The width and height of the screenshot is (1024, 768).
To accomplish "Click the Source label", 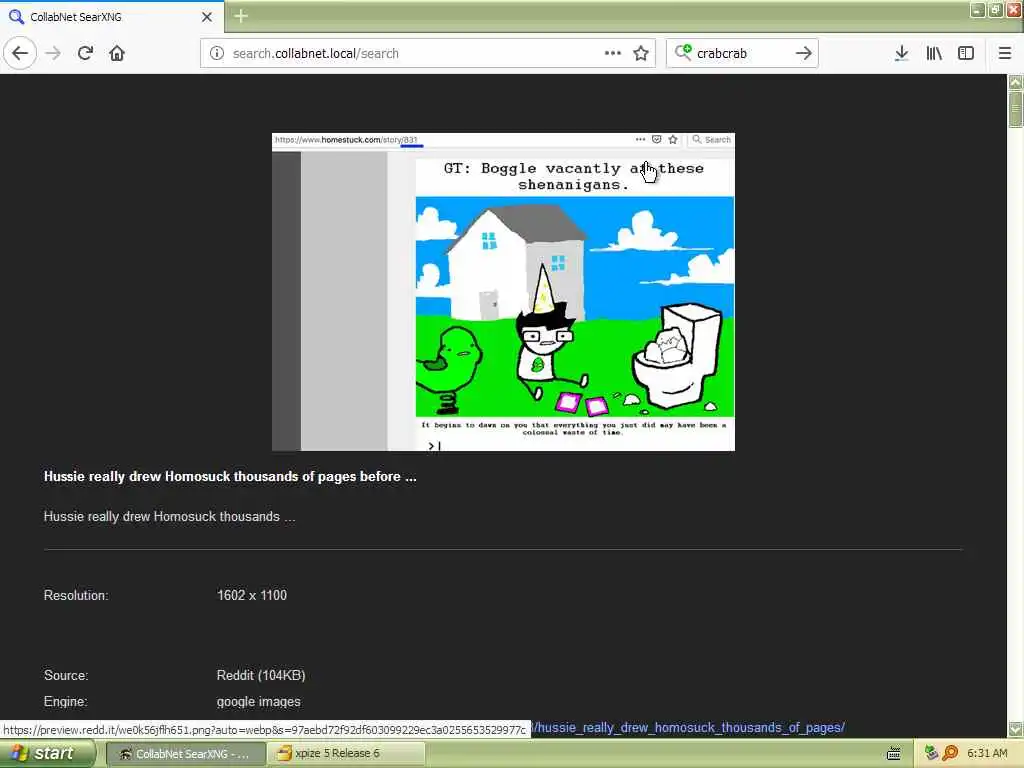I will click(x=65, y=675).
